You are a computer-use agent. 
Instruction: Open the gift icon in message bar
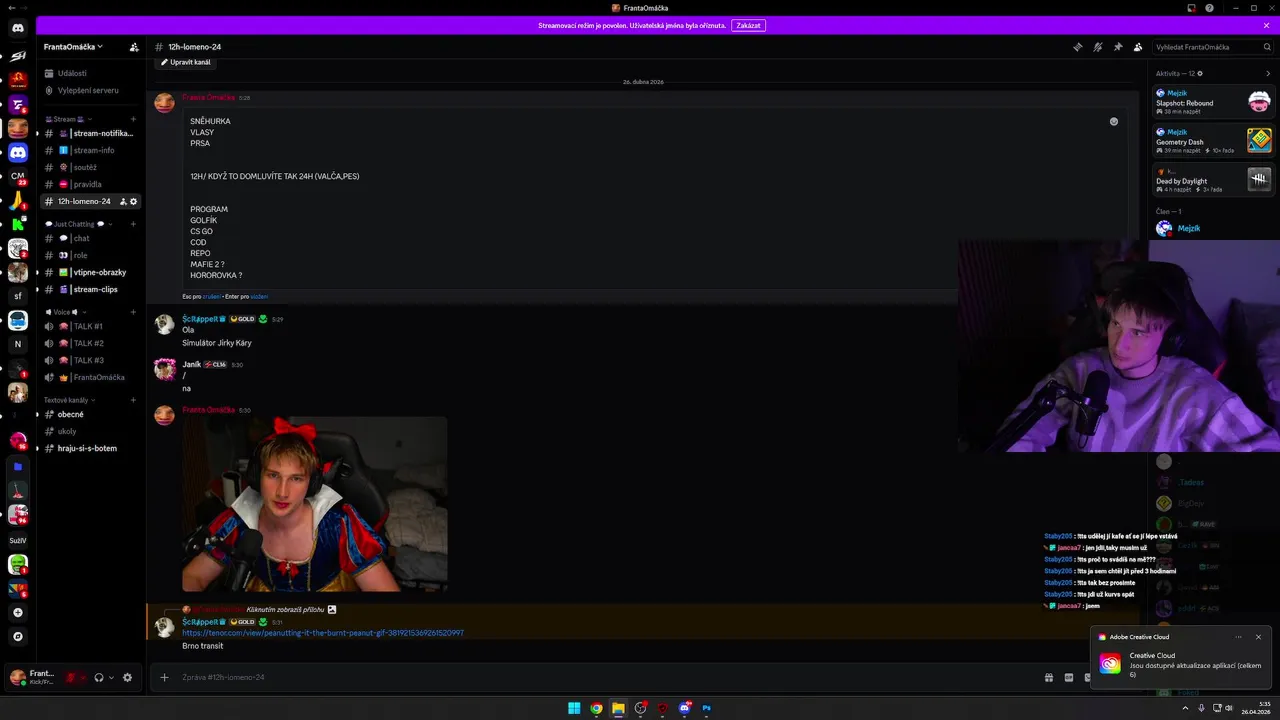pyautogui.click(x=1049, y=677)
